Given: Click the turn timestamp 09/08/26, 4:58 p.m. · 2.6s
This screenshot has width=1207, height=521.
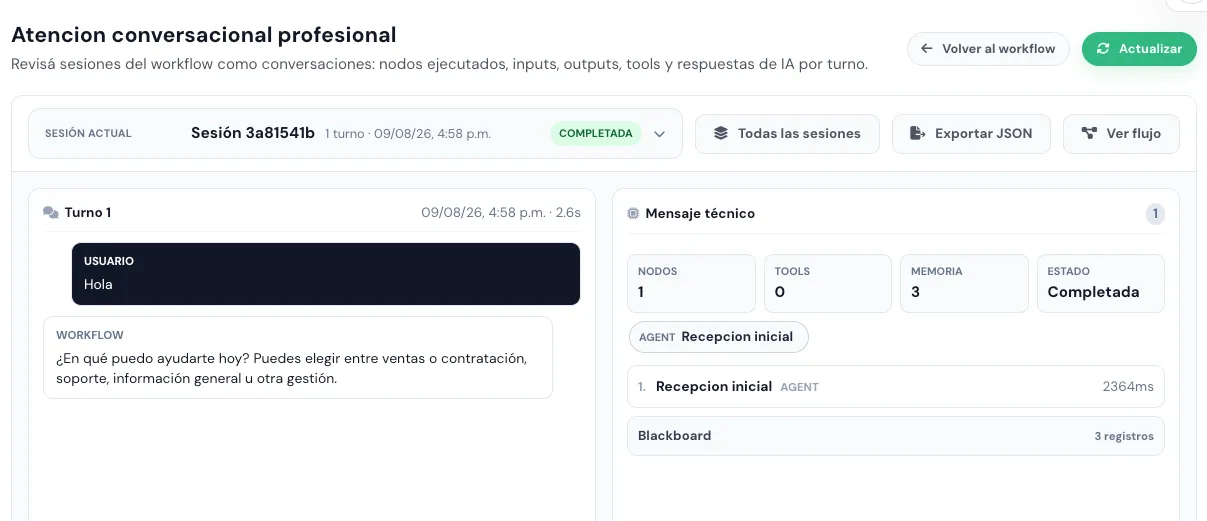Looking at the screenshot, I should pyautogui.click(x=501, y=213).
